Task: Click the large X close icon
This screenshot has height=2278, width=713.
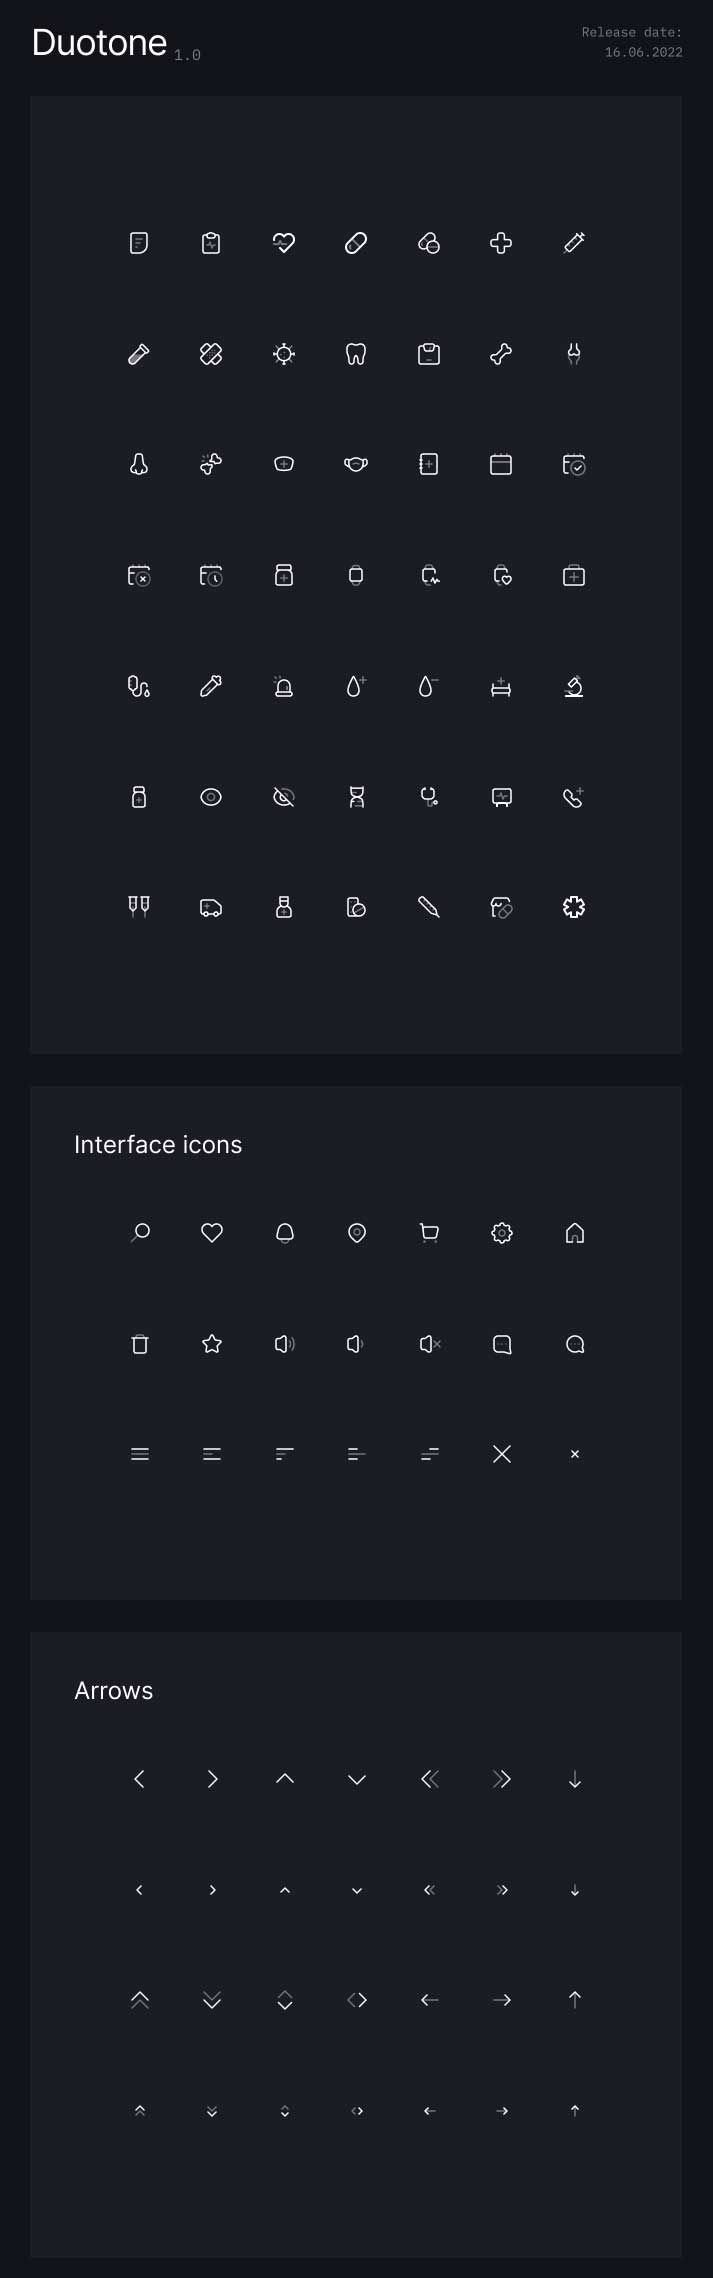Action: click(x=502, y=1454)
